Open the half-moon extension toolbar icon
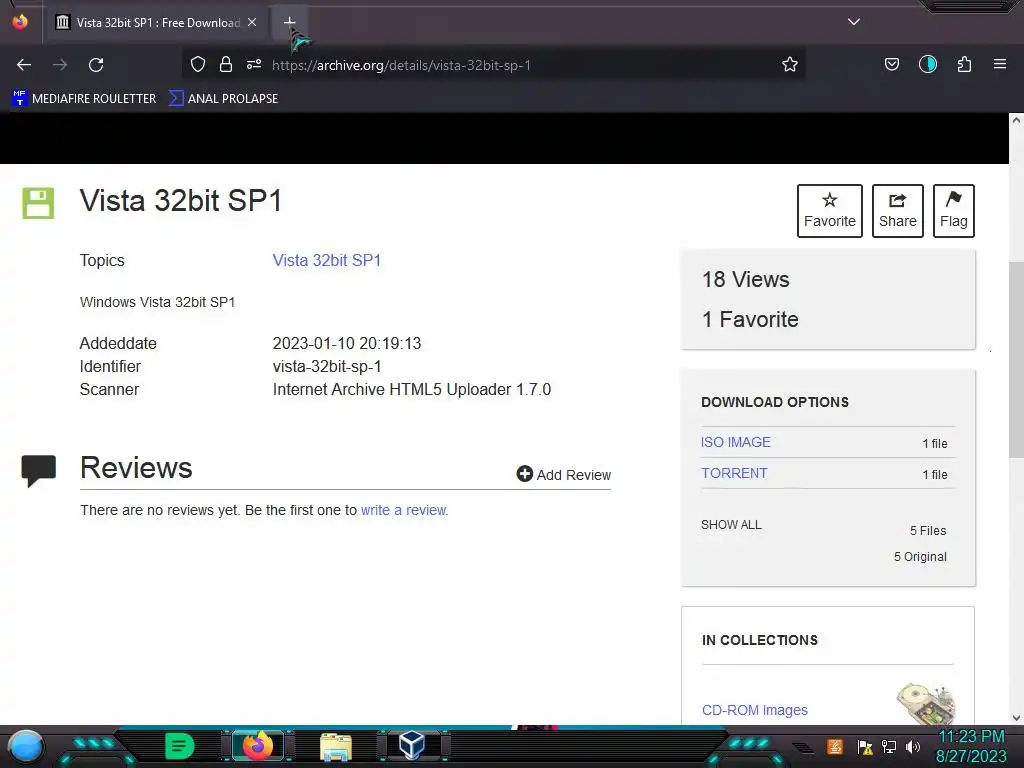 pos(928,64)
